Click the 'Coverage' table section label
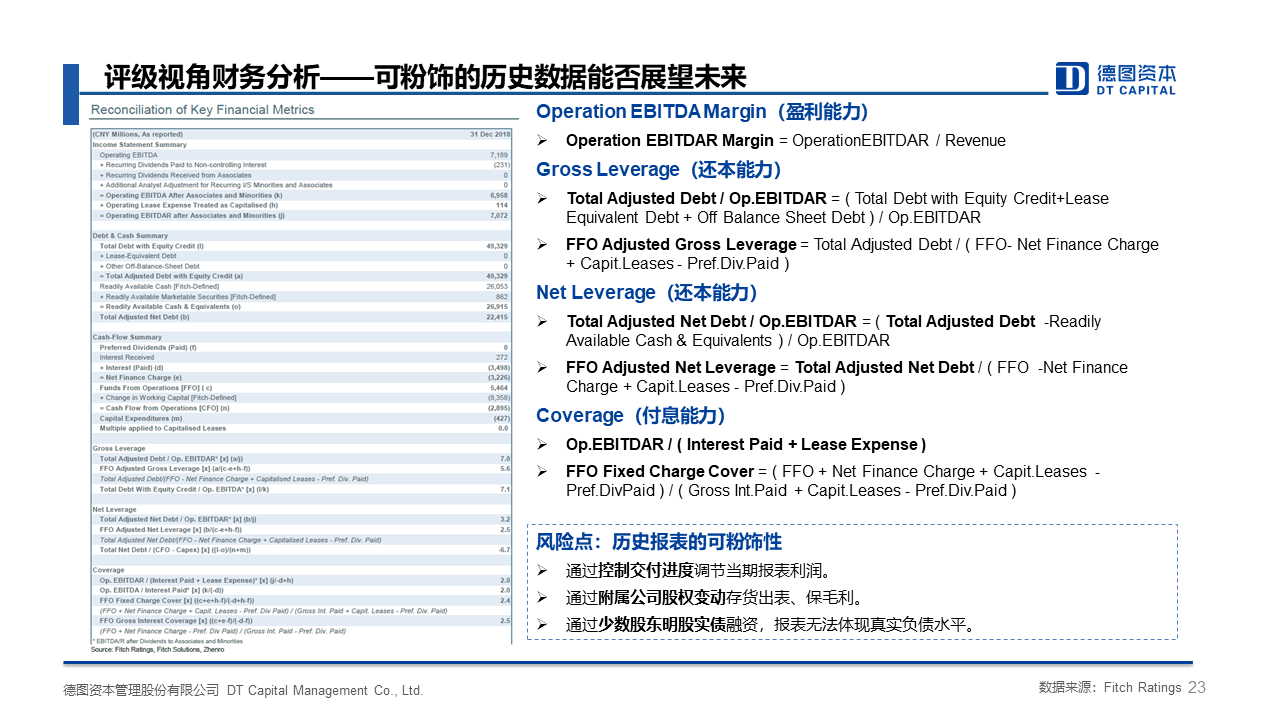Viewport: 1280px width, 720px height. (x=108, y=570)
